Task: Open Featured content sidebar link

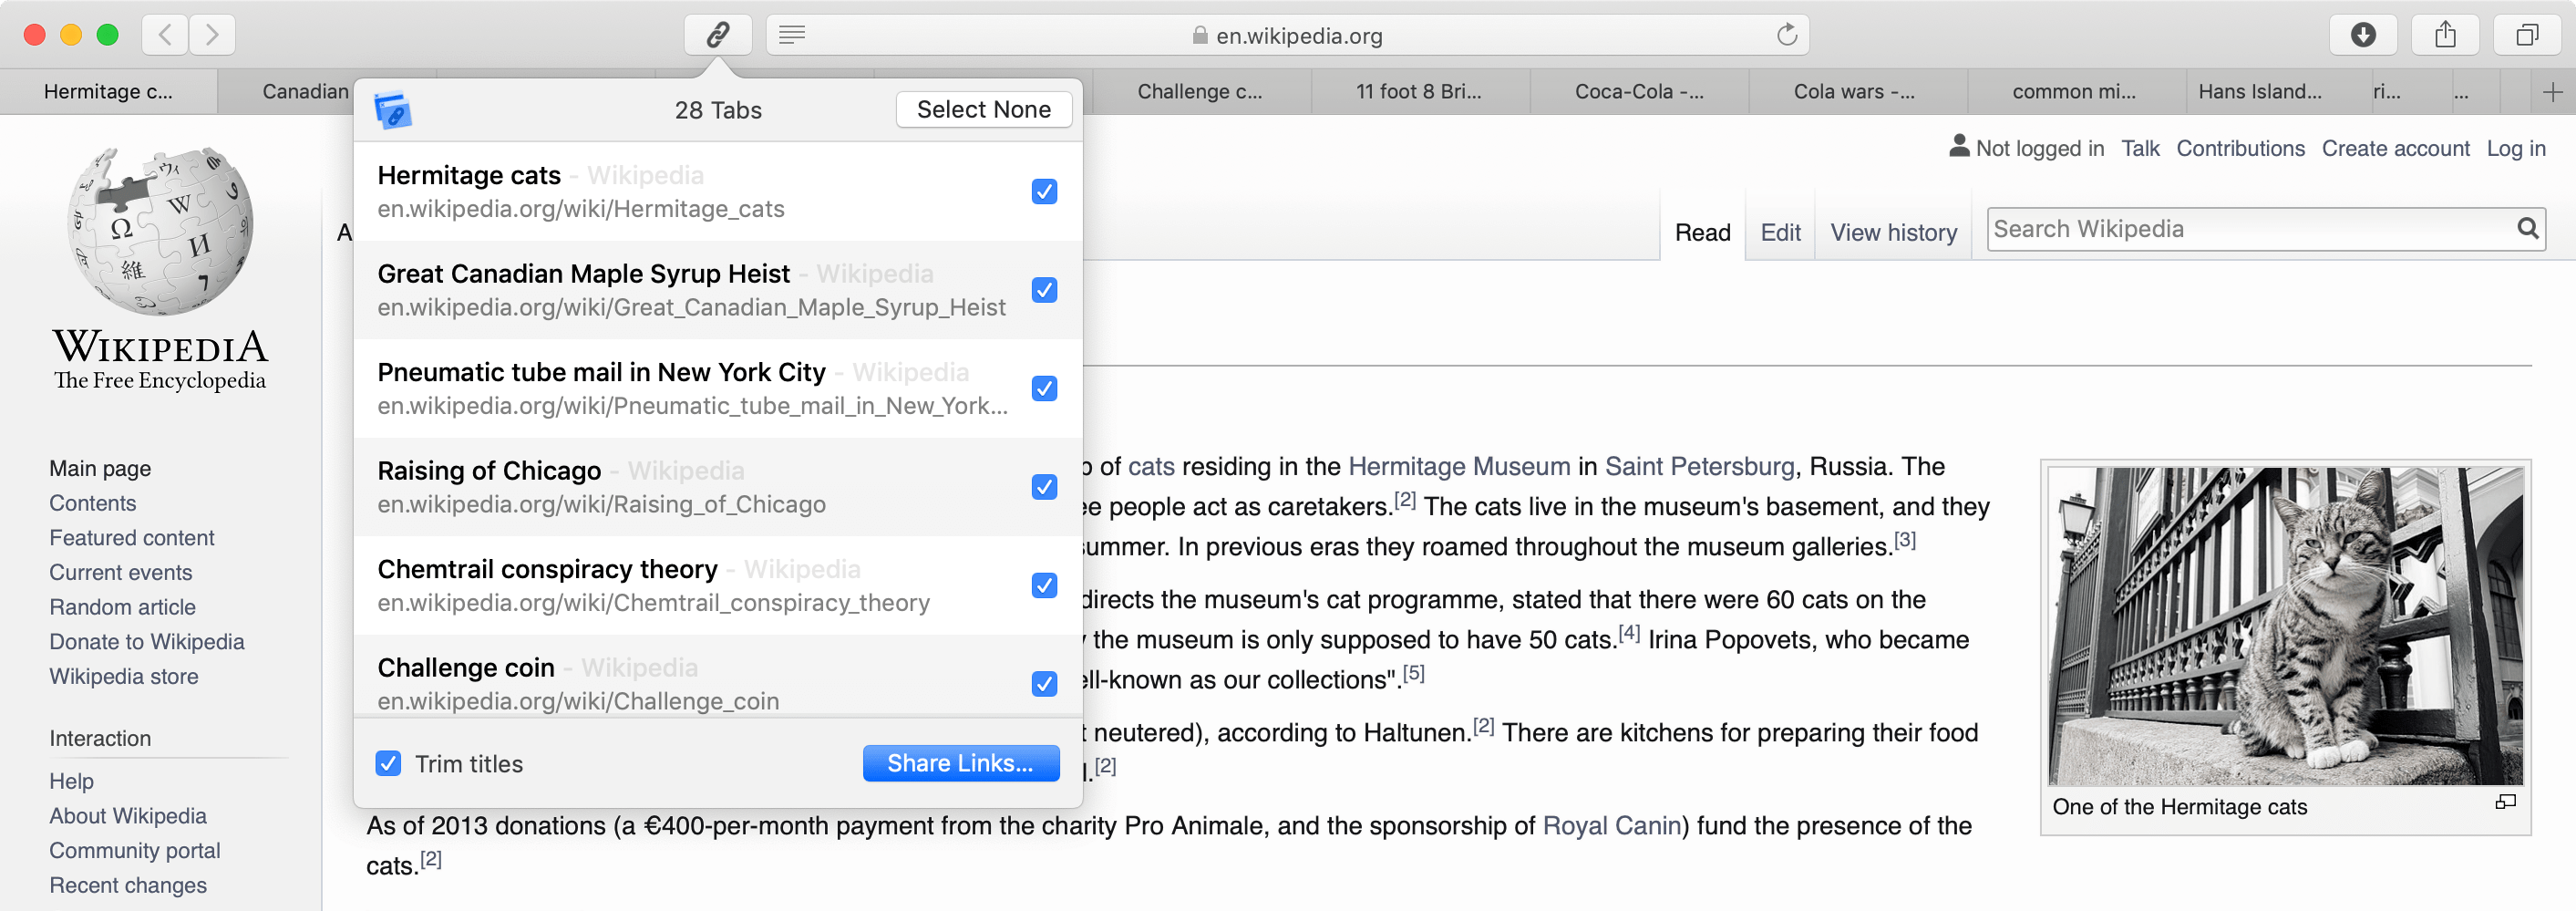Action: pos(132,538)
